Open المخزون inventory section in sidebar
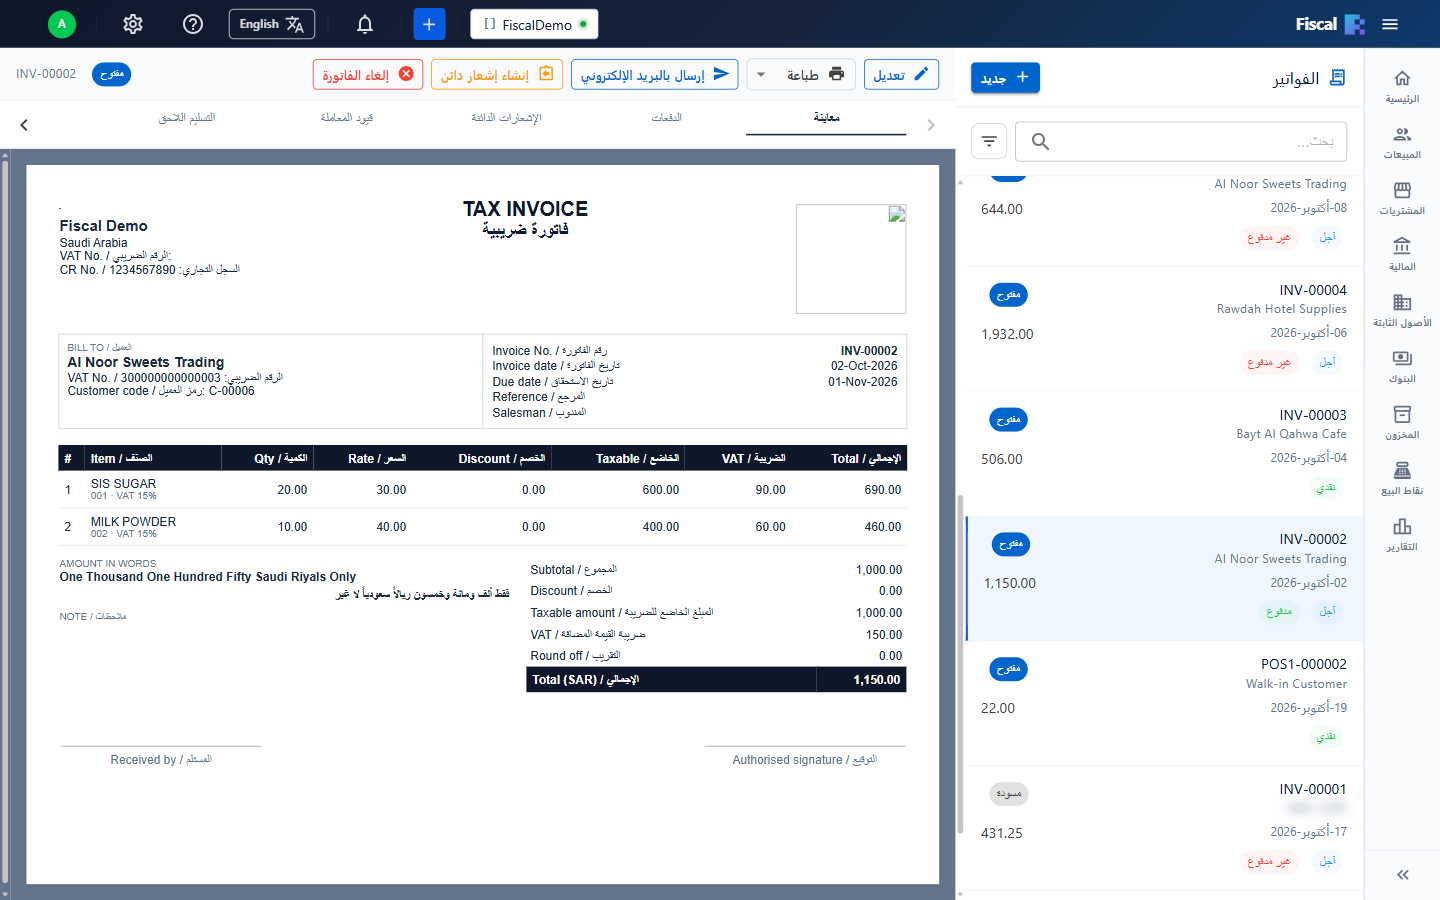1440x900 pixels. [x=1402, y=422]
